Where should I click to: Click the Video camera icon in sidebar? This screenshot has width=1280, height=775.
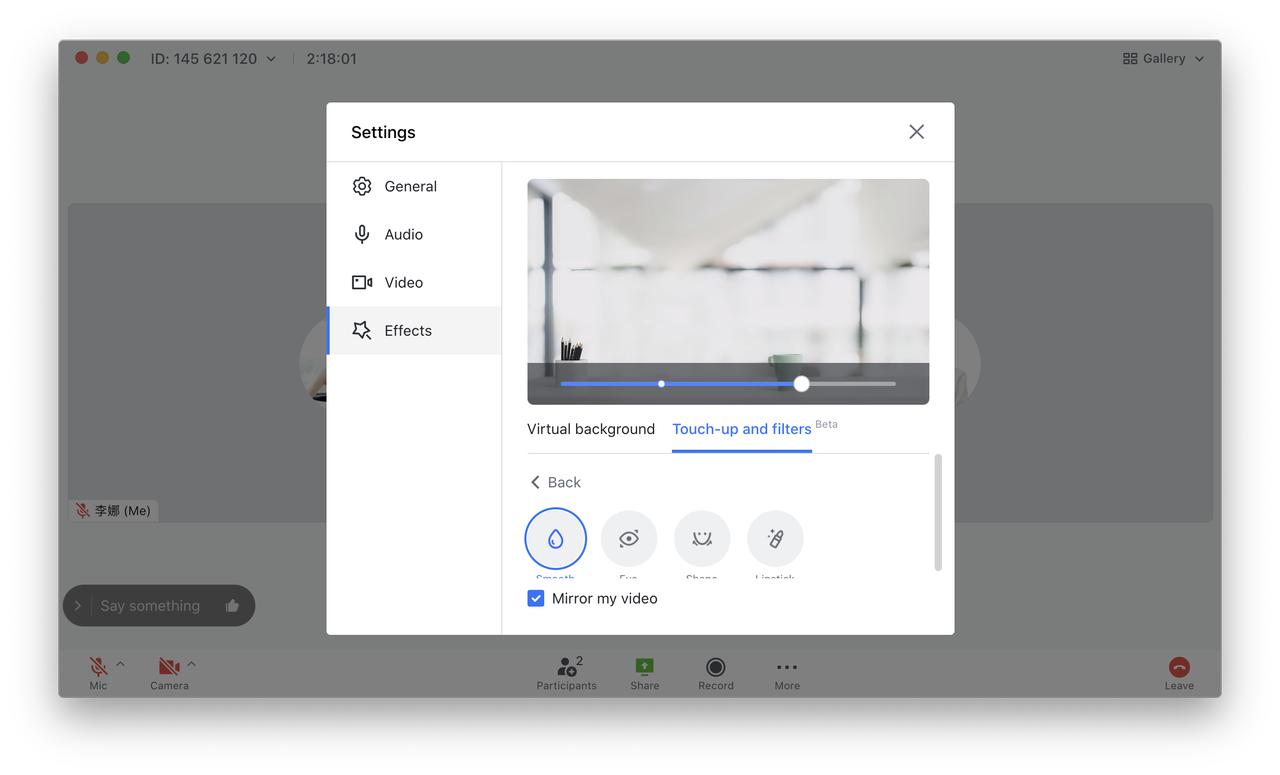click(x=362, y=282)
